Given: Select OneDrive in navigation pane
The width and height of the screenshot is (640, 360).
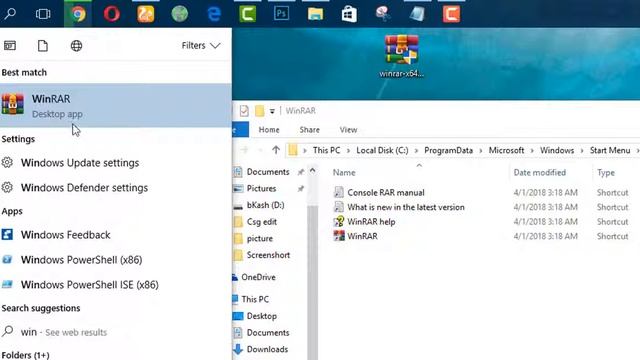Looking at the screenshot, I should pos(258,277).
